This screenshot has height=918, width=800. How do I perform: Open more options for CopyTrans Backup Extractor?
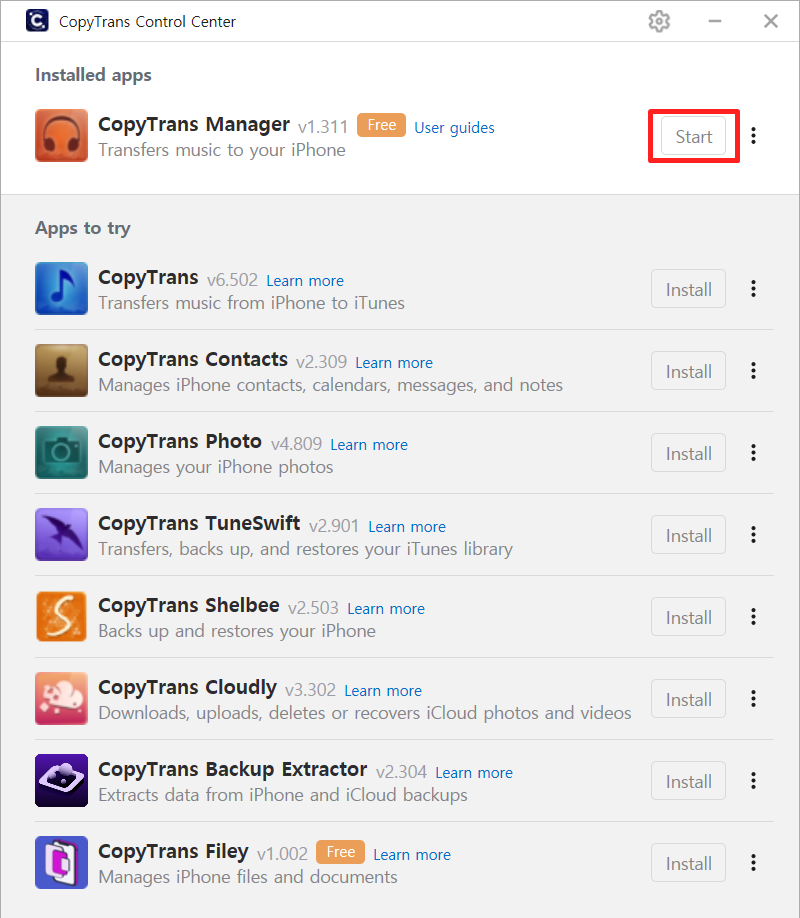coord(754,780)
